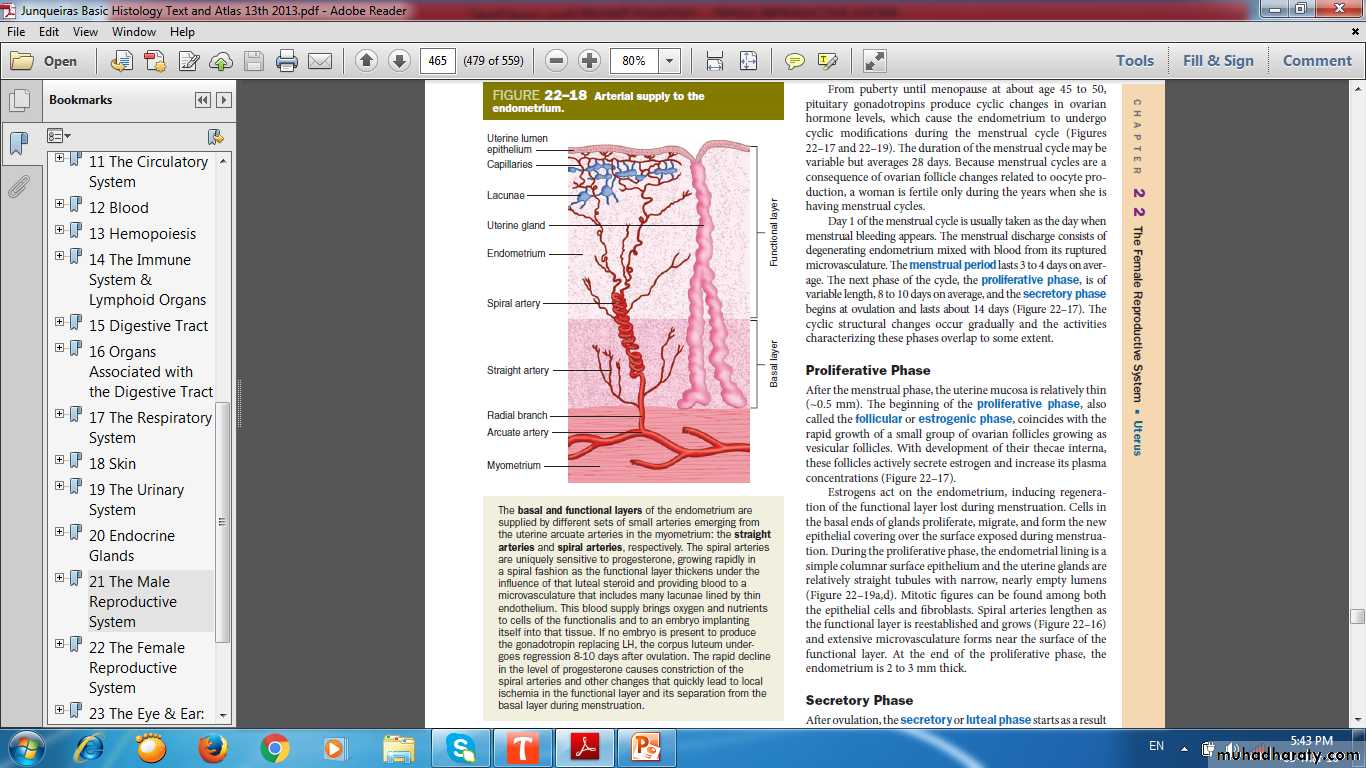This screenshot has height=768, width=1366.
Task: Collapse the Bookmarks navigation pane
Action: [x=203, y=100]
